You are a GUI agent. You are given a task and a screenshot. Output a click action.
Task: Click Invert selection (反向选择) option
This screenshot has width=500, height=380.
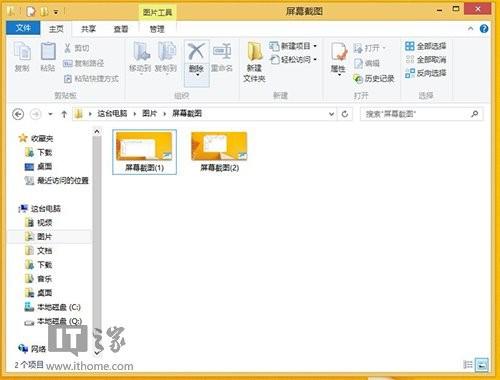(426, 73)
